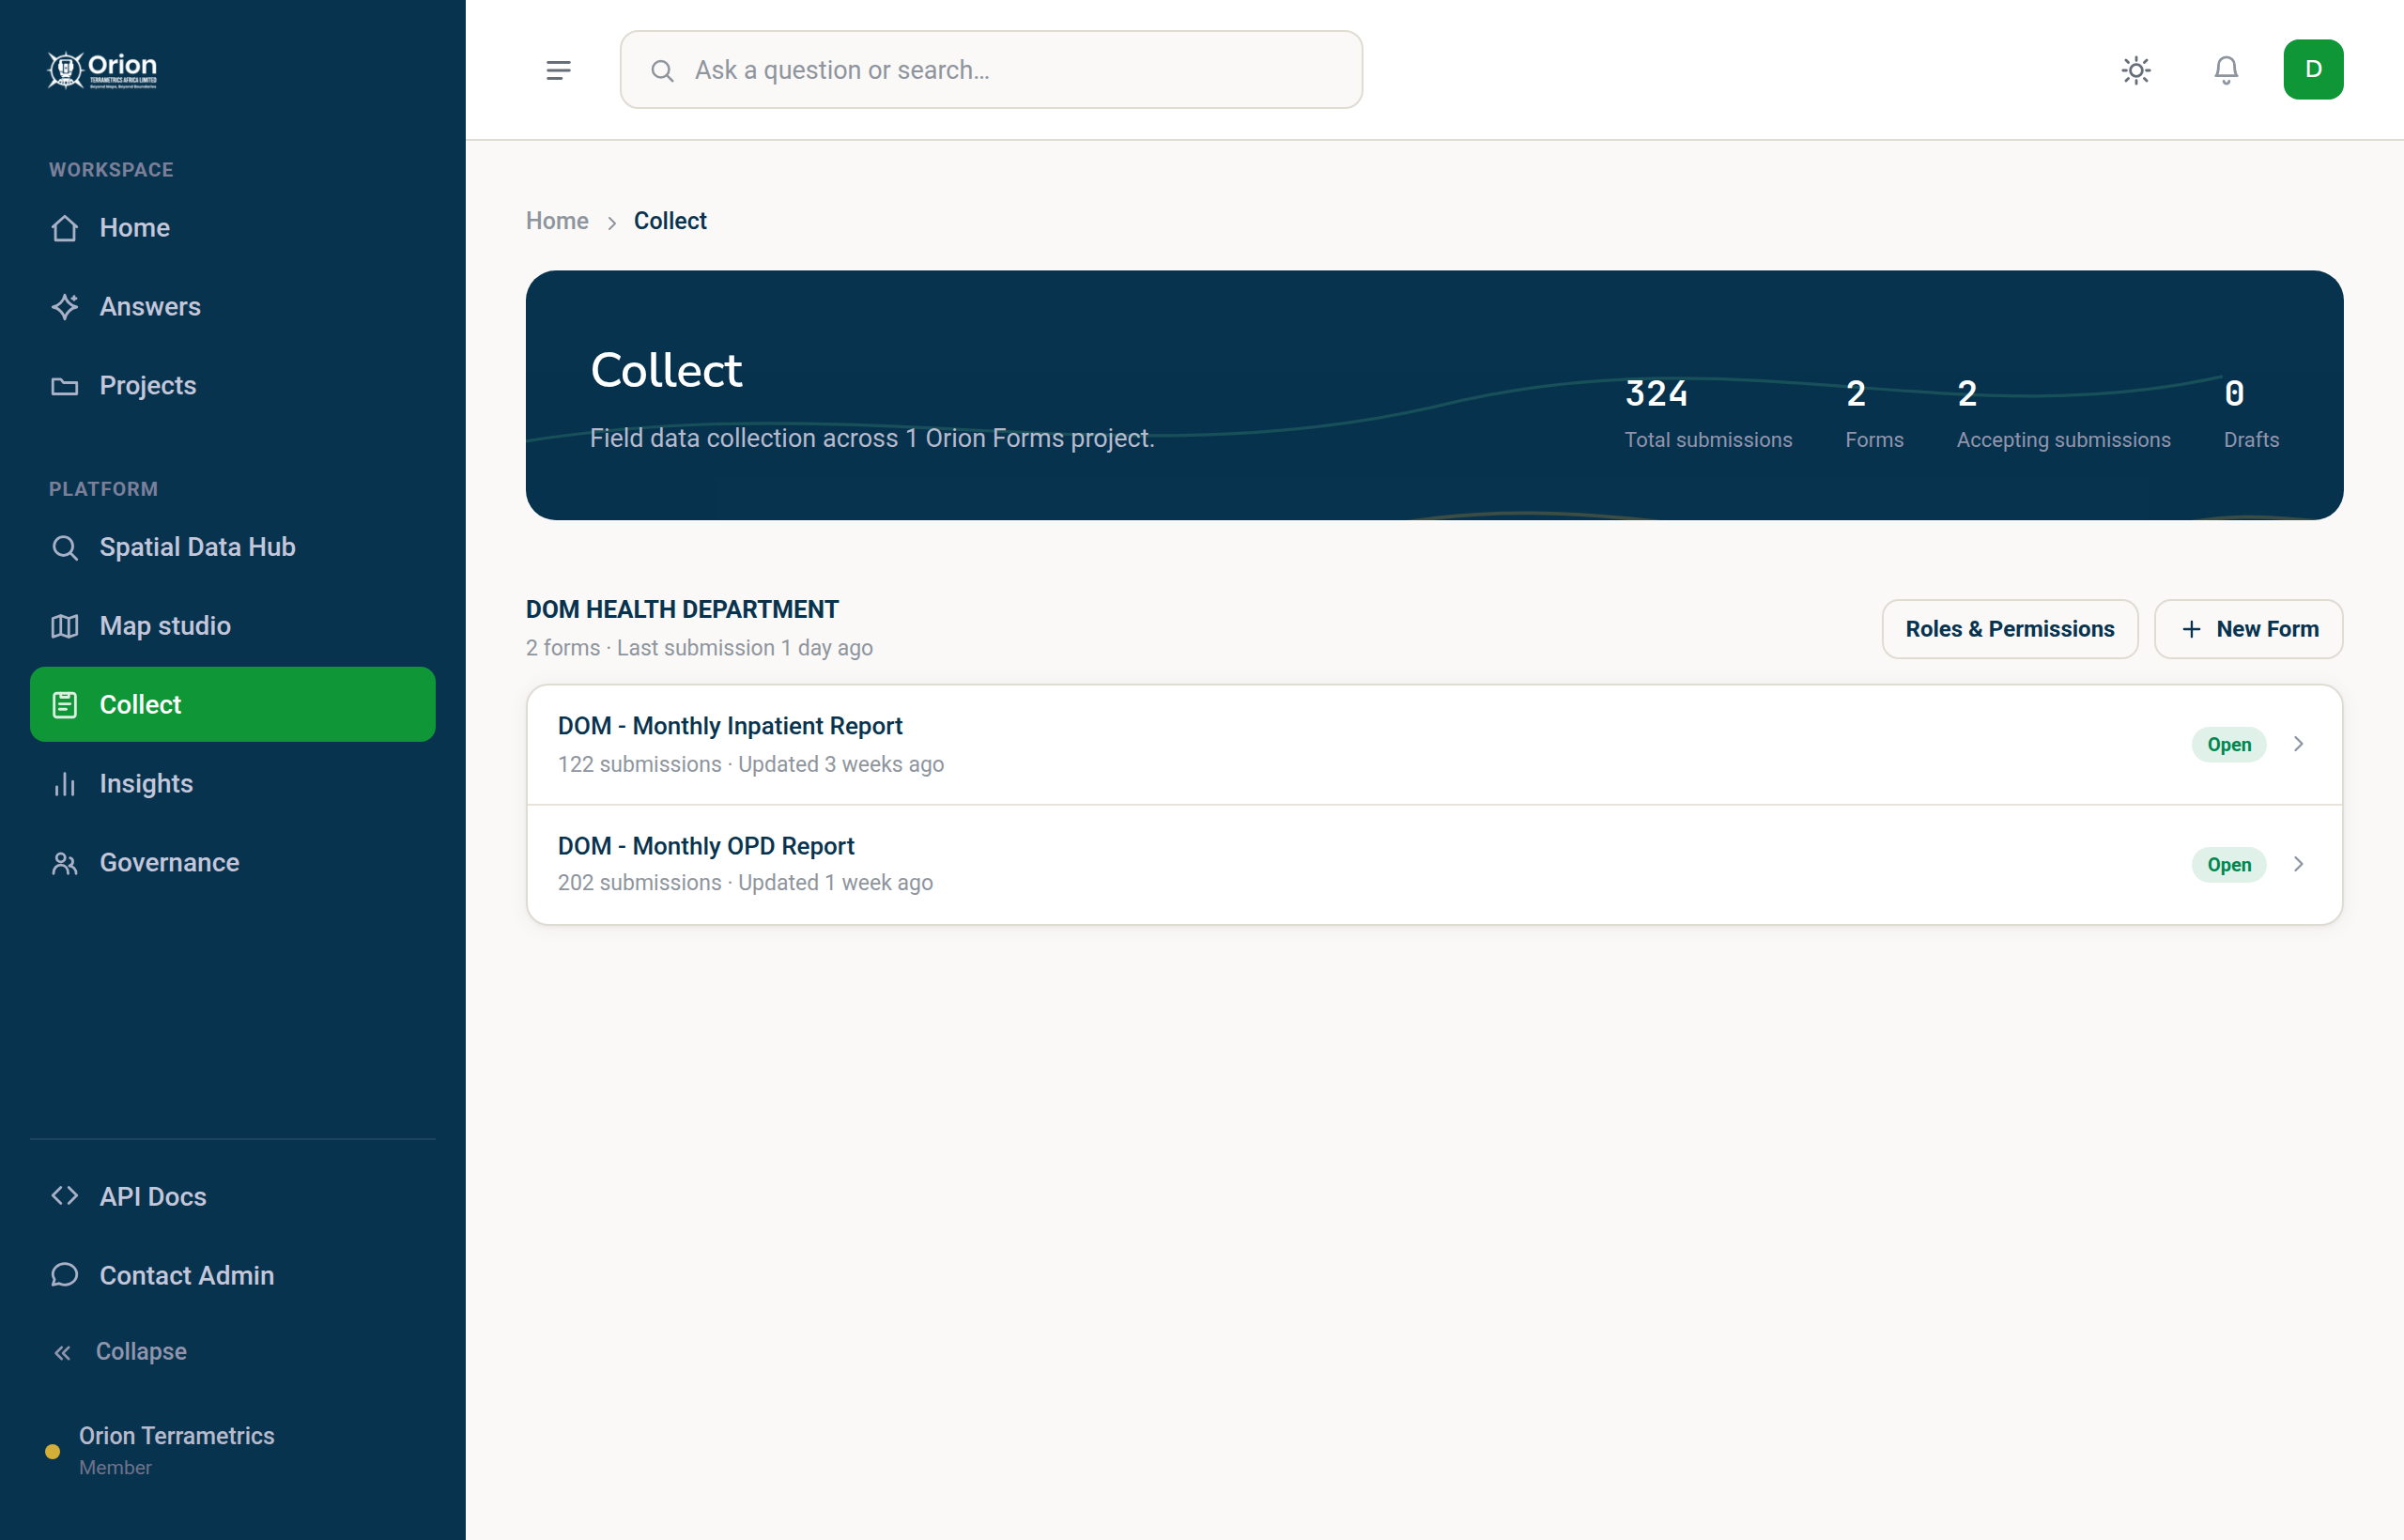Click the Answers sparkle icon

point(65,307)
